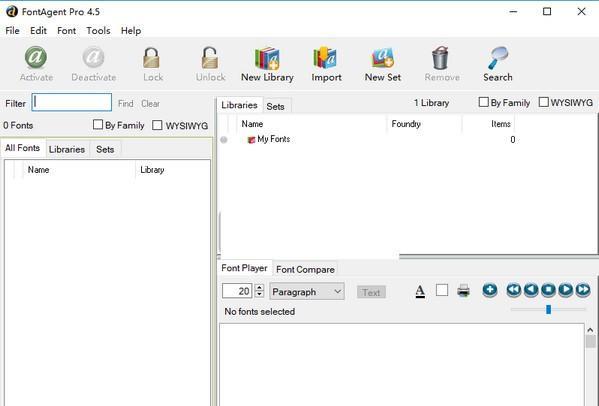The height and width of the screenshot is (406, 599).
Task: Click the '1 Library' count label
Action: point(431,103)
